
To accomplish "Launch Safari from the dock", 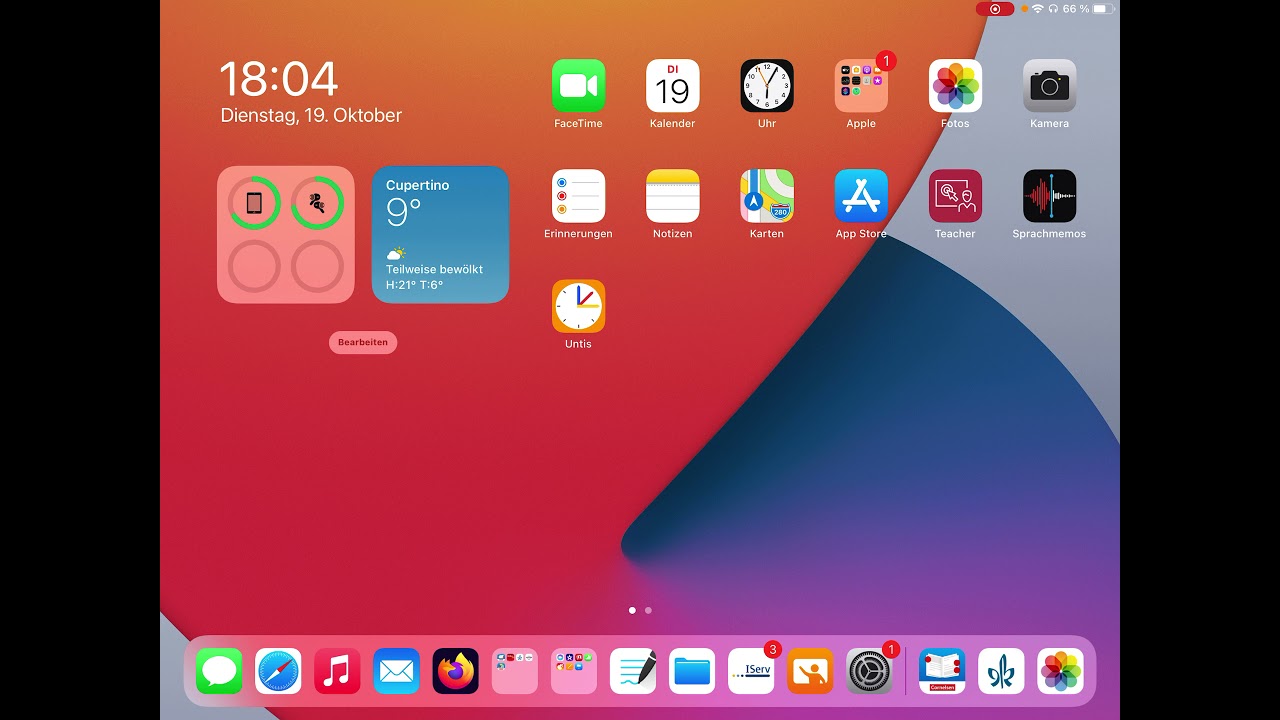I will point(278,671).
